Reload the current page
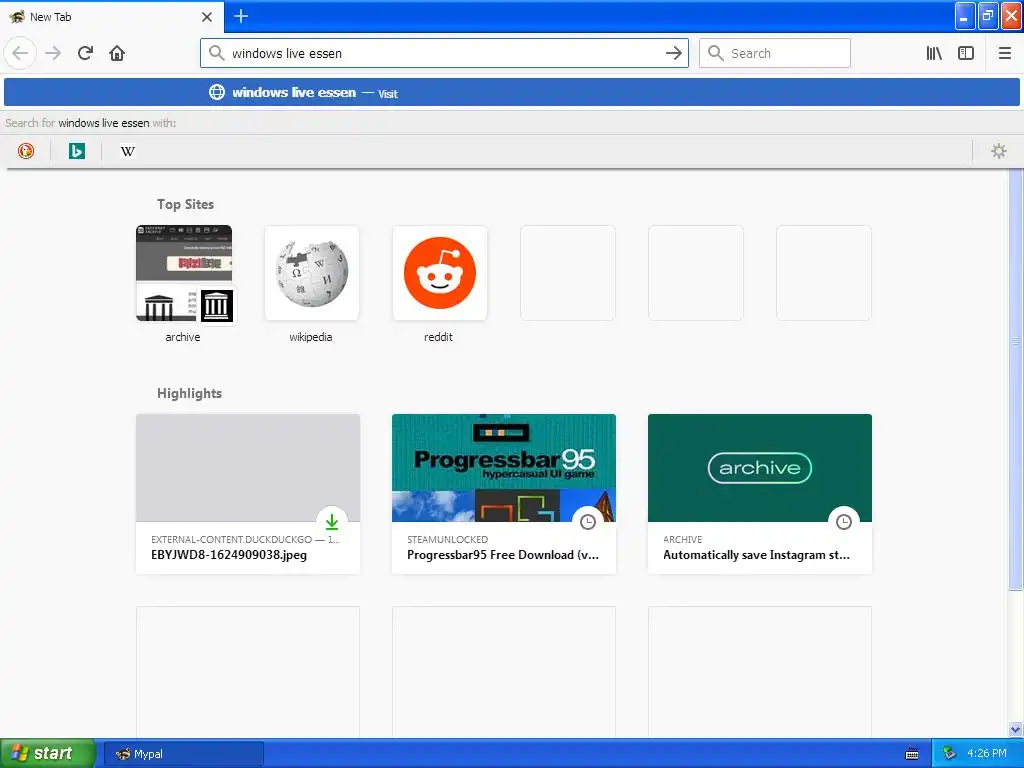The image size is (1024, 768). point(85,53)
